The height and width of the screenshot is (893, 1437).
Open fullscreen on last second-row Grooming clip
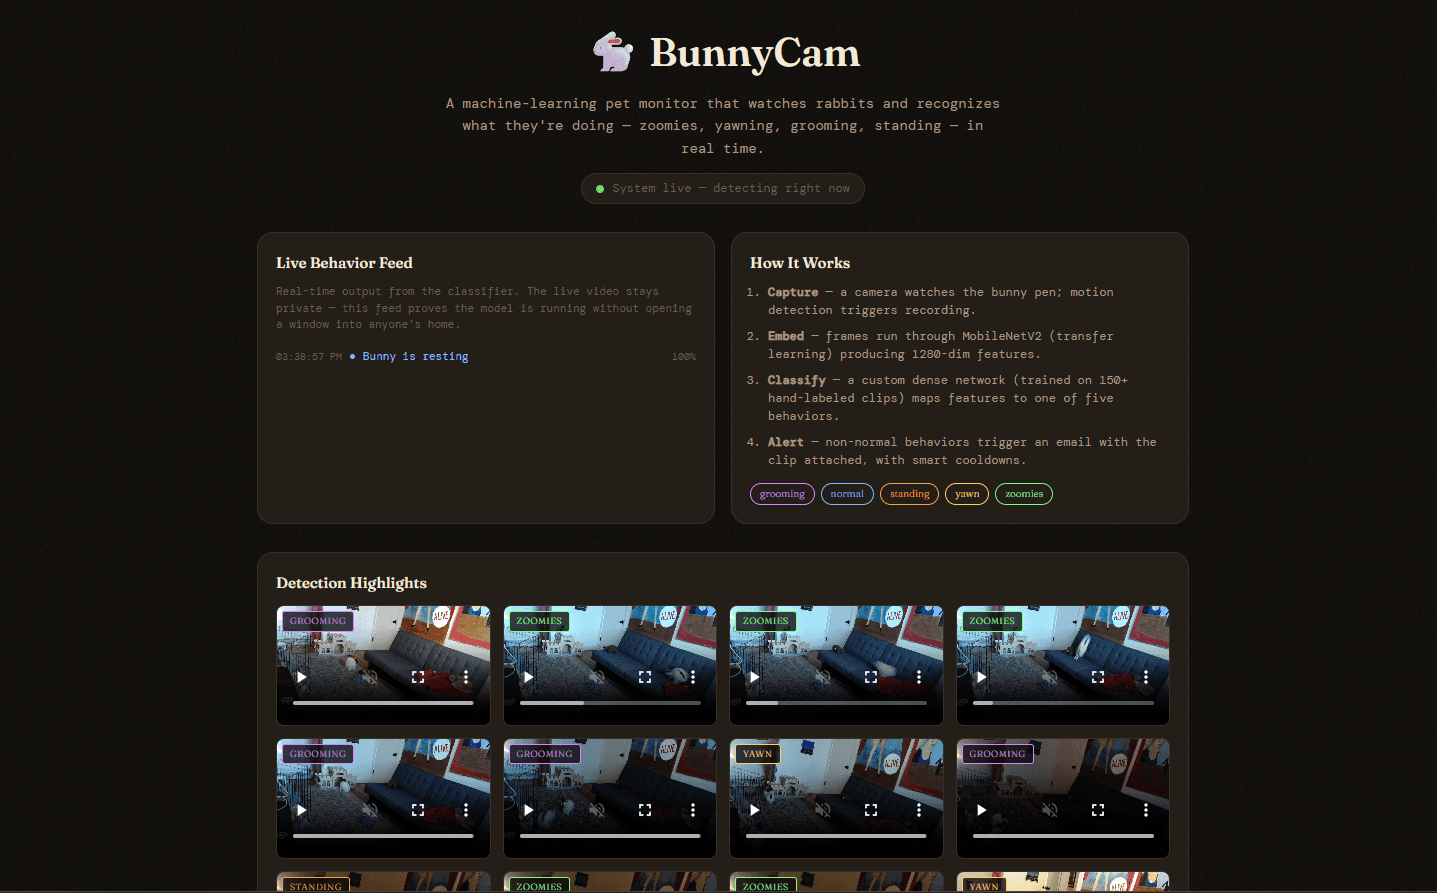pyautogui.click(x=1098, y=810)
